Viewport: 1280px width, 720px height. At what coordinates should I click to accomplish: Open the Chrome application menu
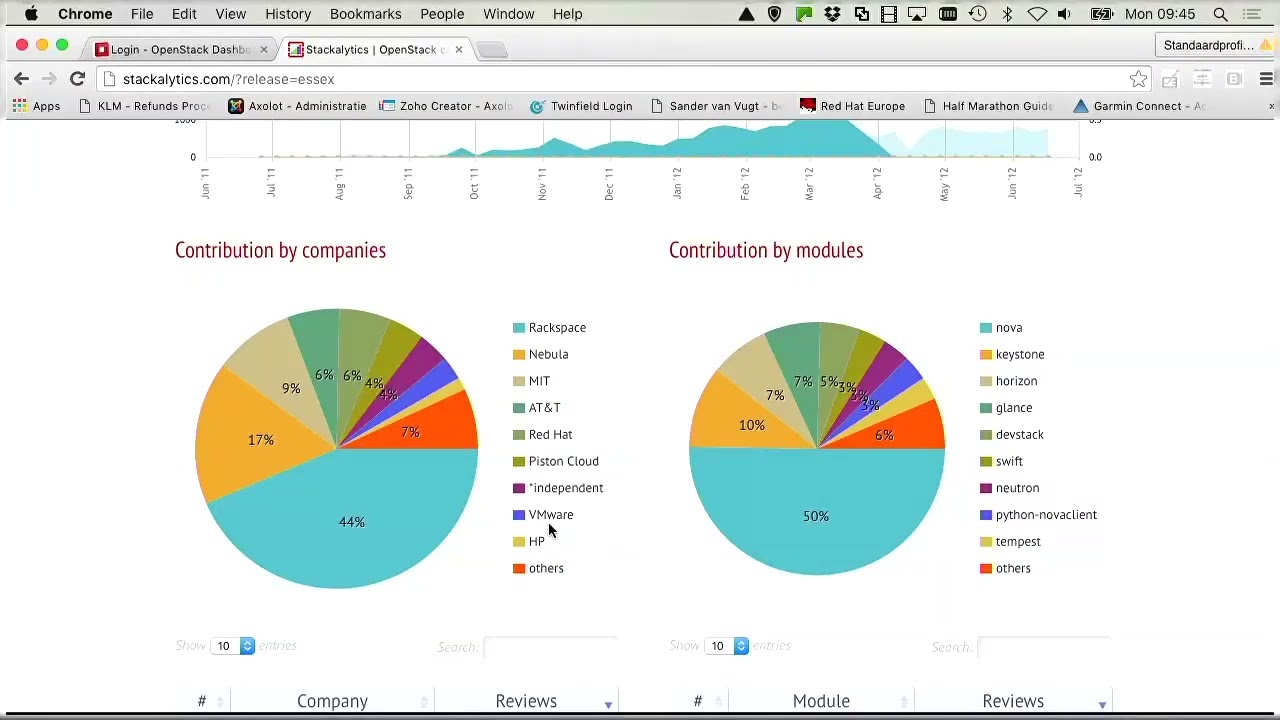[x=85, y=14]
